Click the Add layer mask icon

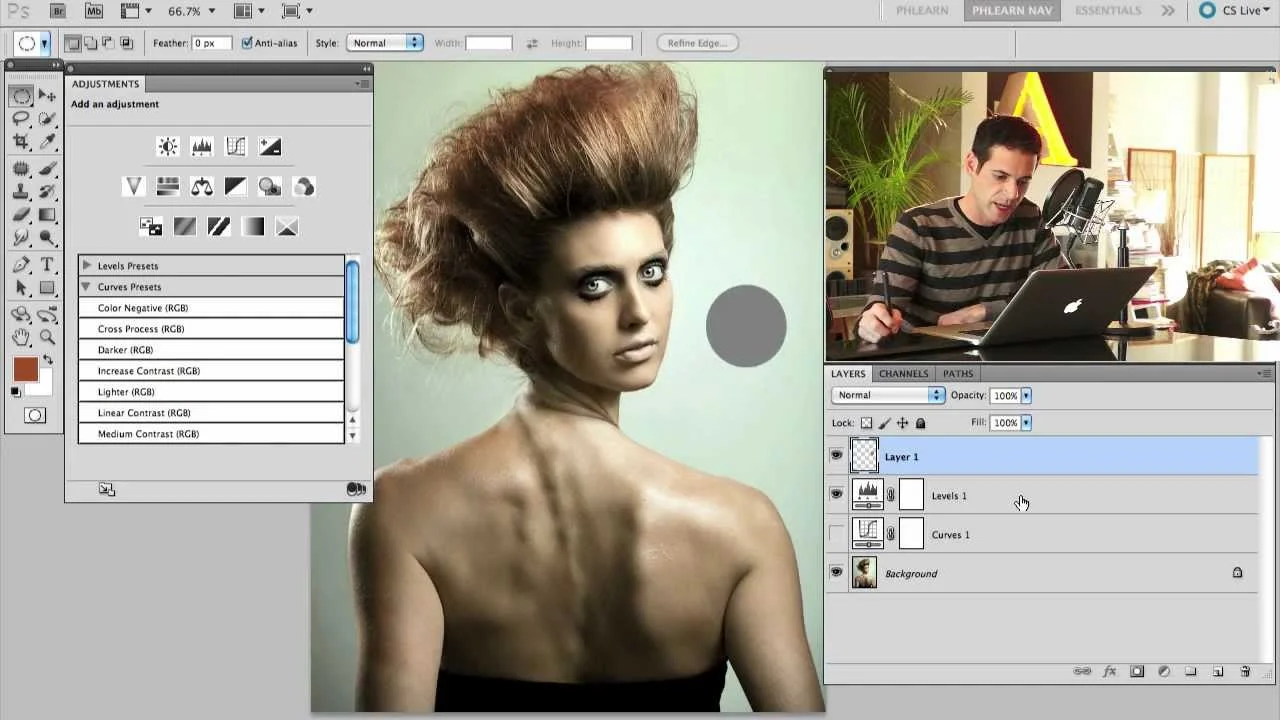[x=1137, y=672]
